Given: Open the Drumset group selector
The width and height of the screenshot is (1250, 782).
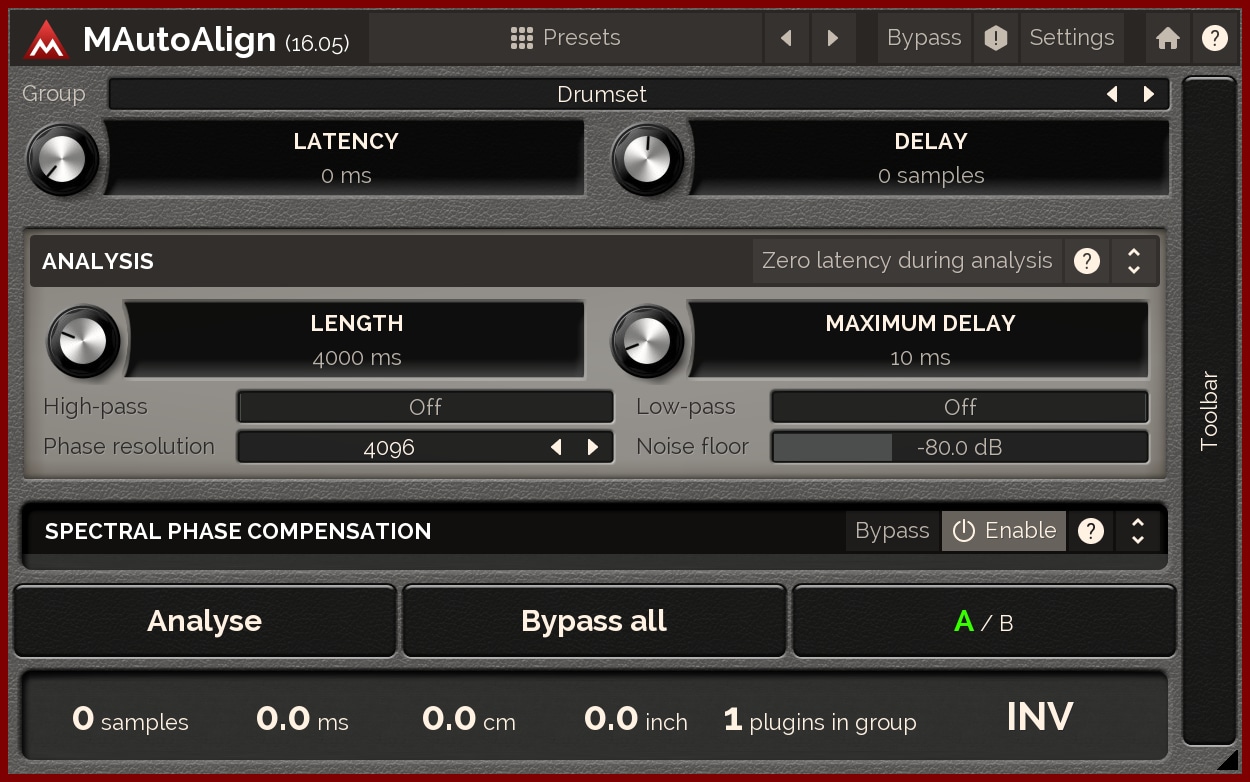Looking at the screenshot, I should pos(638,94).
